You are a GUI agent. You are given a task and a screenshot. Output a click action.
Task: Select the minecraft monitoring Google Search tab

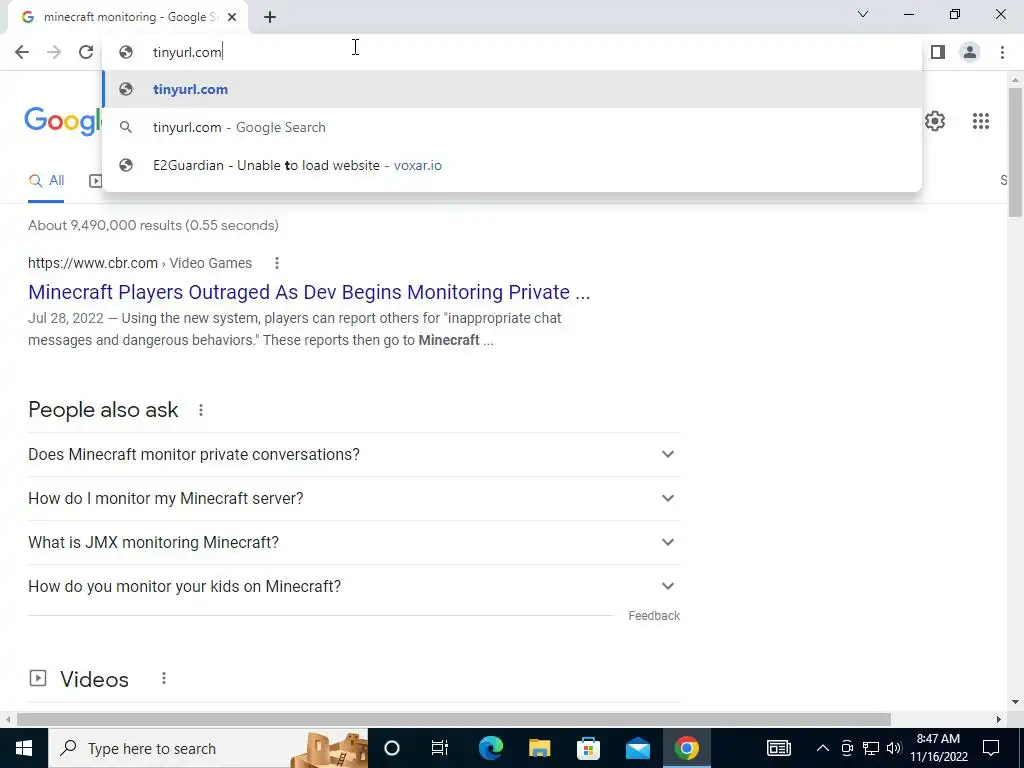(129, 17)
